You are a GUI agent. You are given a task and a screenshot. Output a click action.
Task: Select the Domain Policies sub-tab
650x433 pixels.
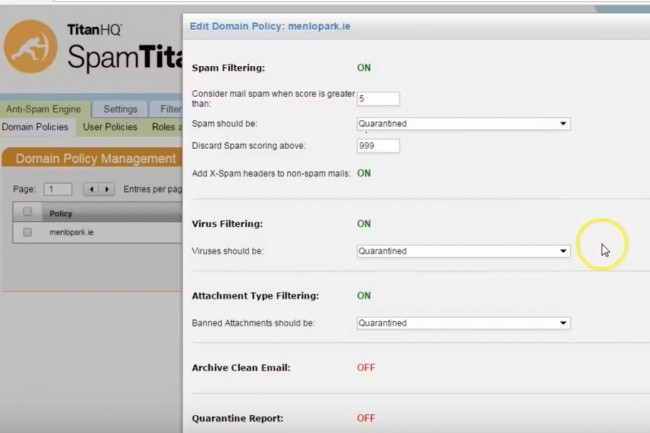point(35,127)
